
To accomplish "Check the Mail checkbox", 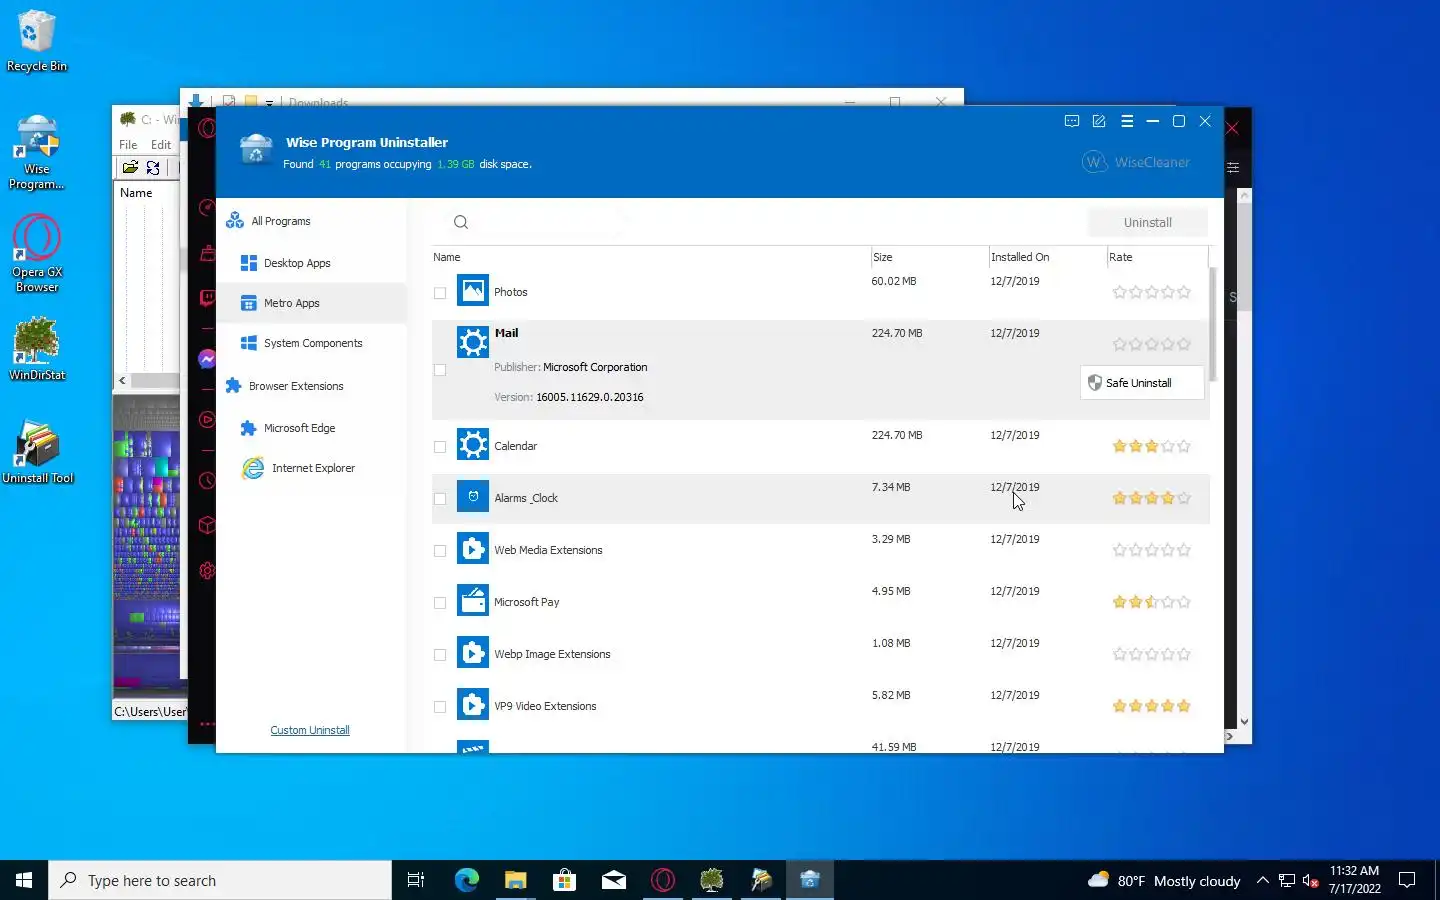I will pyautogui.click(x=440, y=370).
